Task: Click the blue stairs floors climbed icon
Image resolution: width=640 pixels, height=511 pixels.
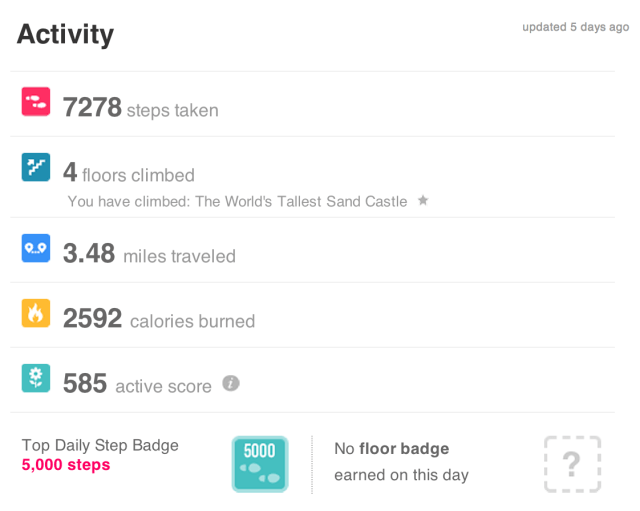Action: point(36,166)
